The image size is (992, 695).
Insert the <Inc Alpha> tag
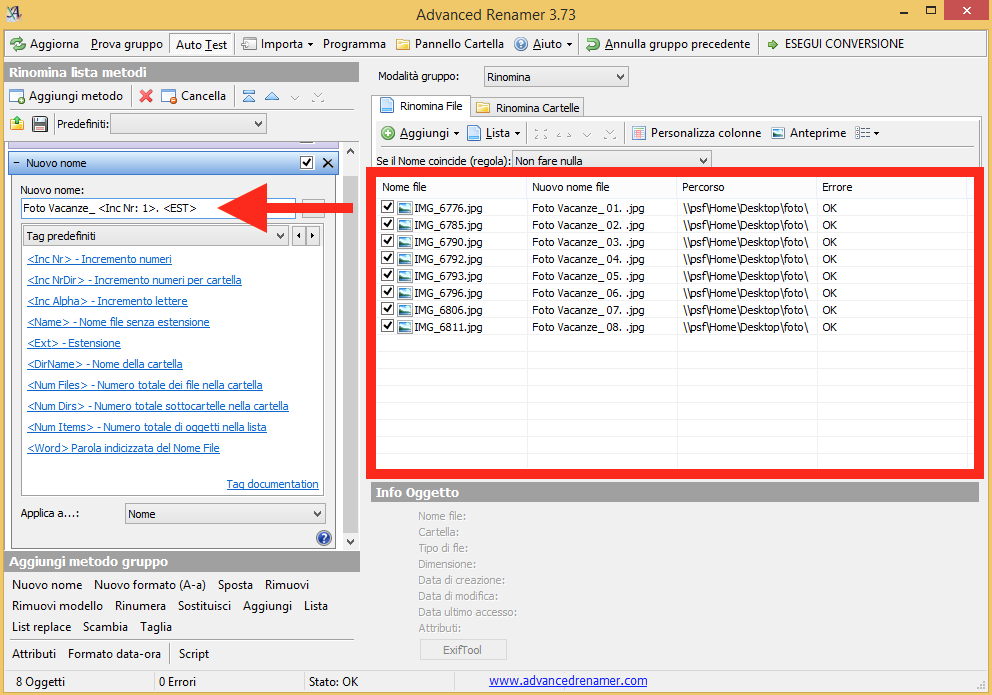pos(108,301)
